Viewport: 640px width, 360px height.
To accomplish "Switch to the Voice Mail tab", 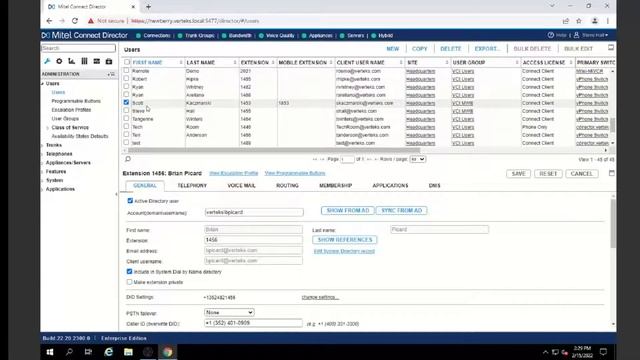I will (242, 185).
